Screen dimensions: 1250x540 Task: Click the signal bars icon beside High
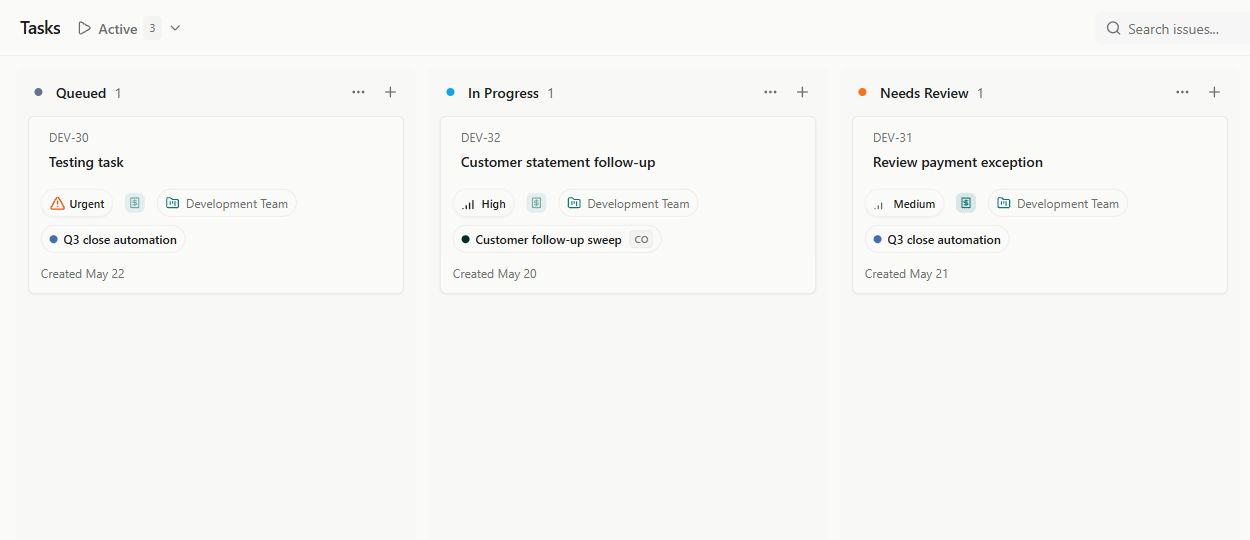pyautogui.click(x=469, y=204)
